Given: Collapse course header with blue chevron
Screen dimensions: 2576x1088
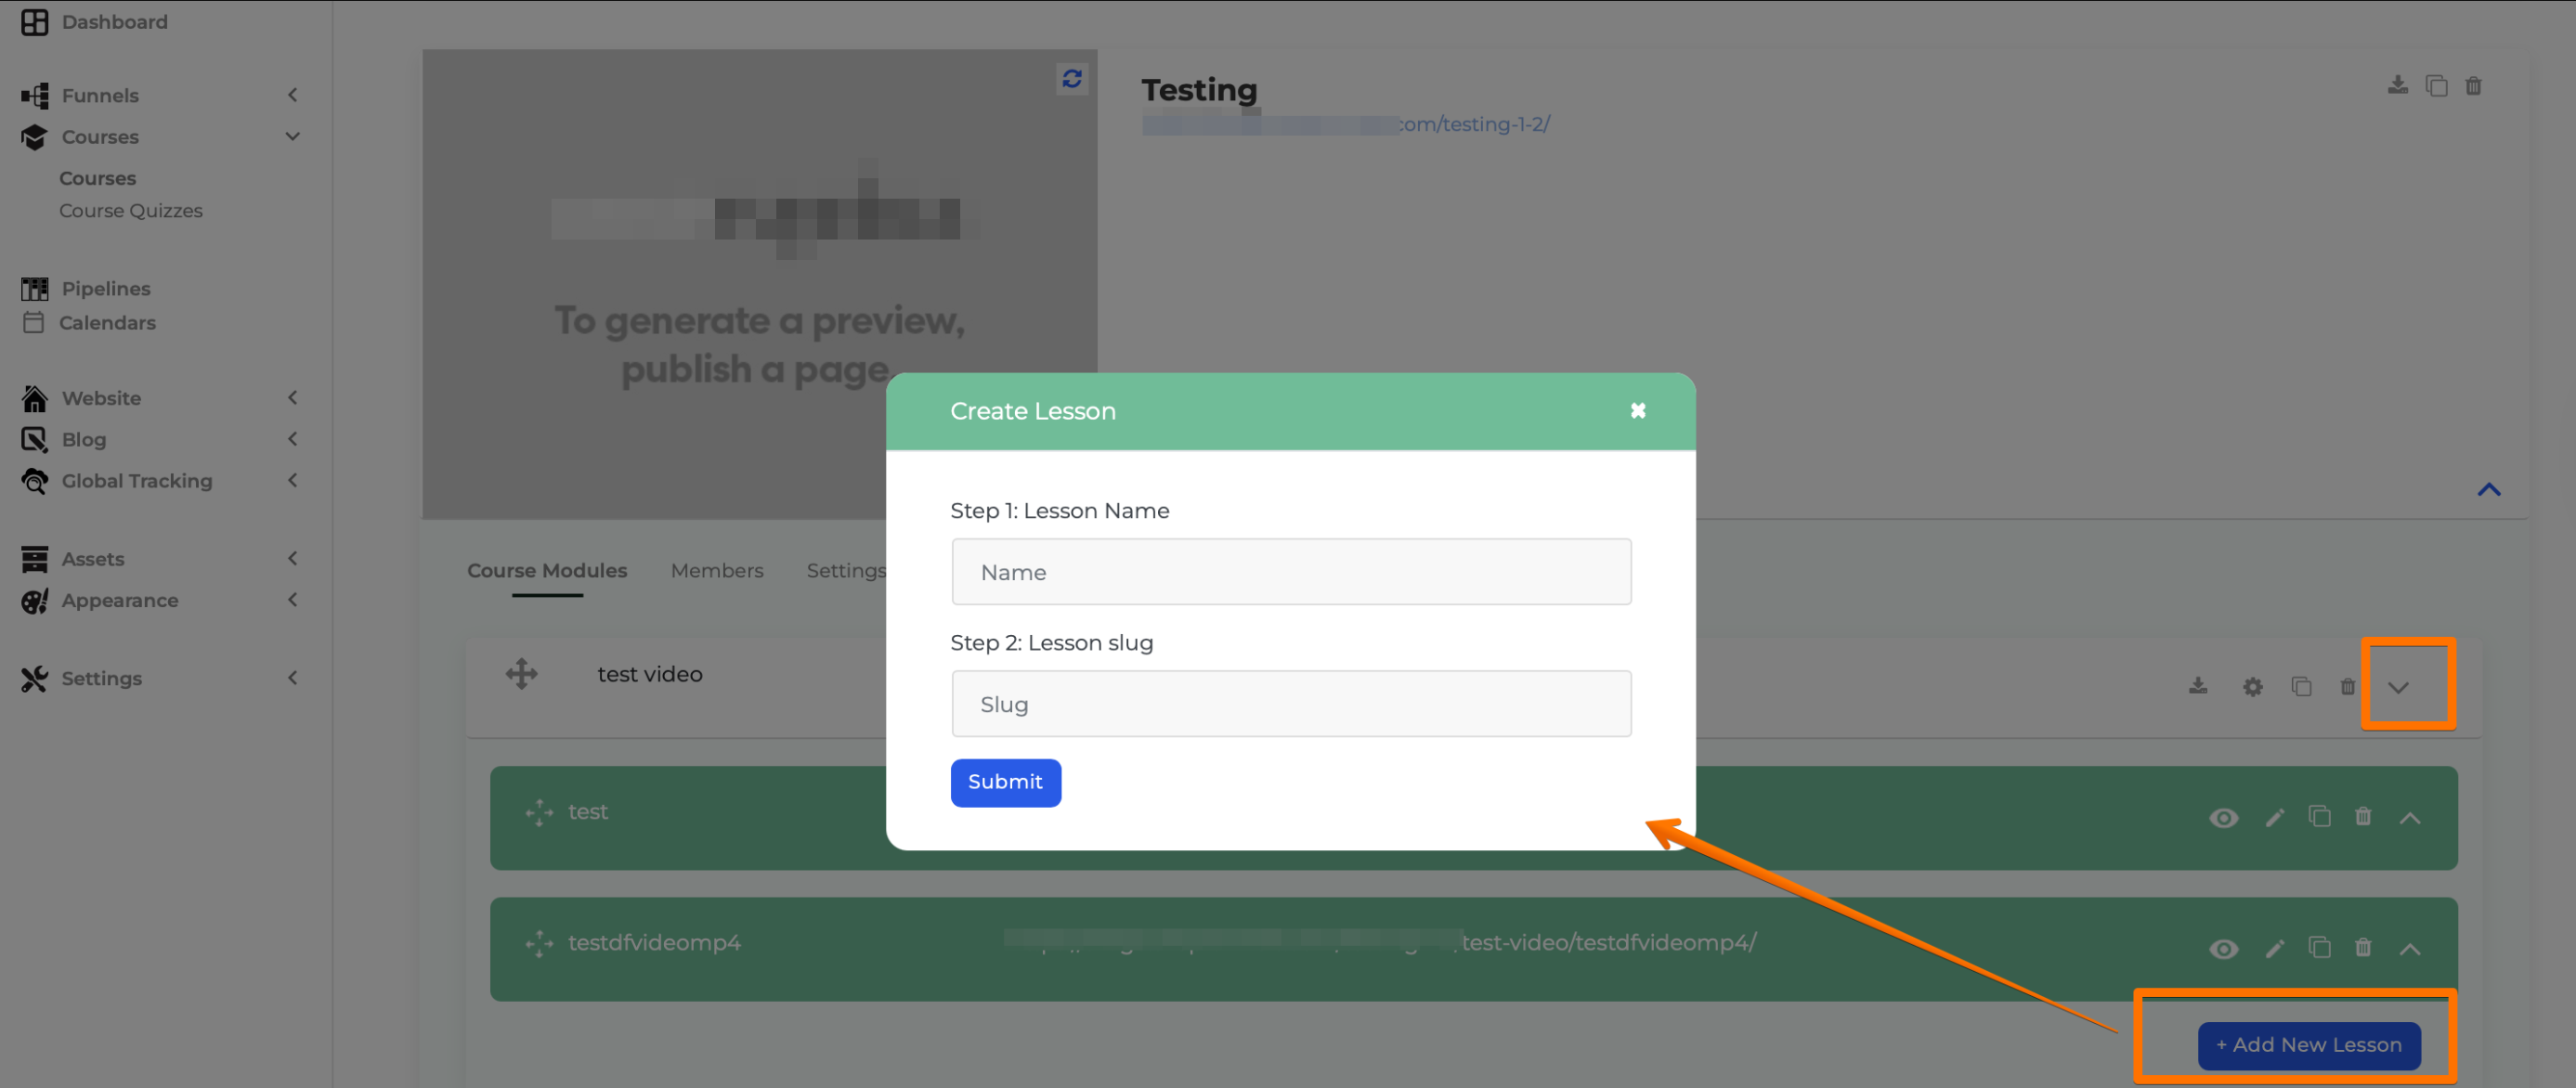Looking at the screenshot, I should 2488,489.
